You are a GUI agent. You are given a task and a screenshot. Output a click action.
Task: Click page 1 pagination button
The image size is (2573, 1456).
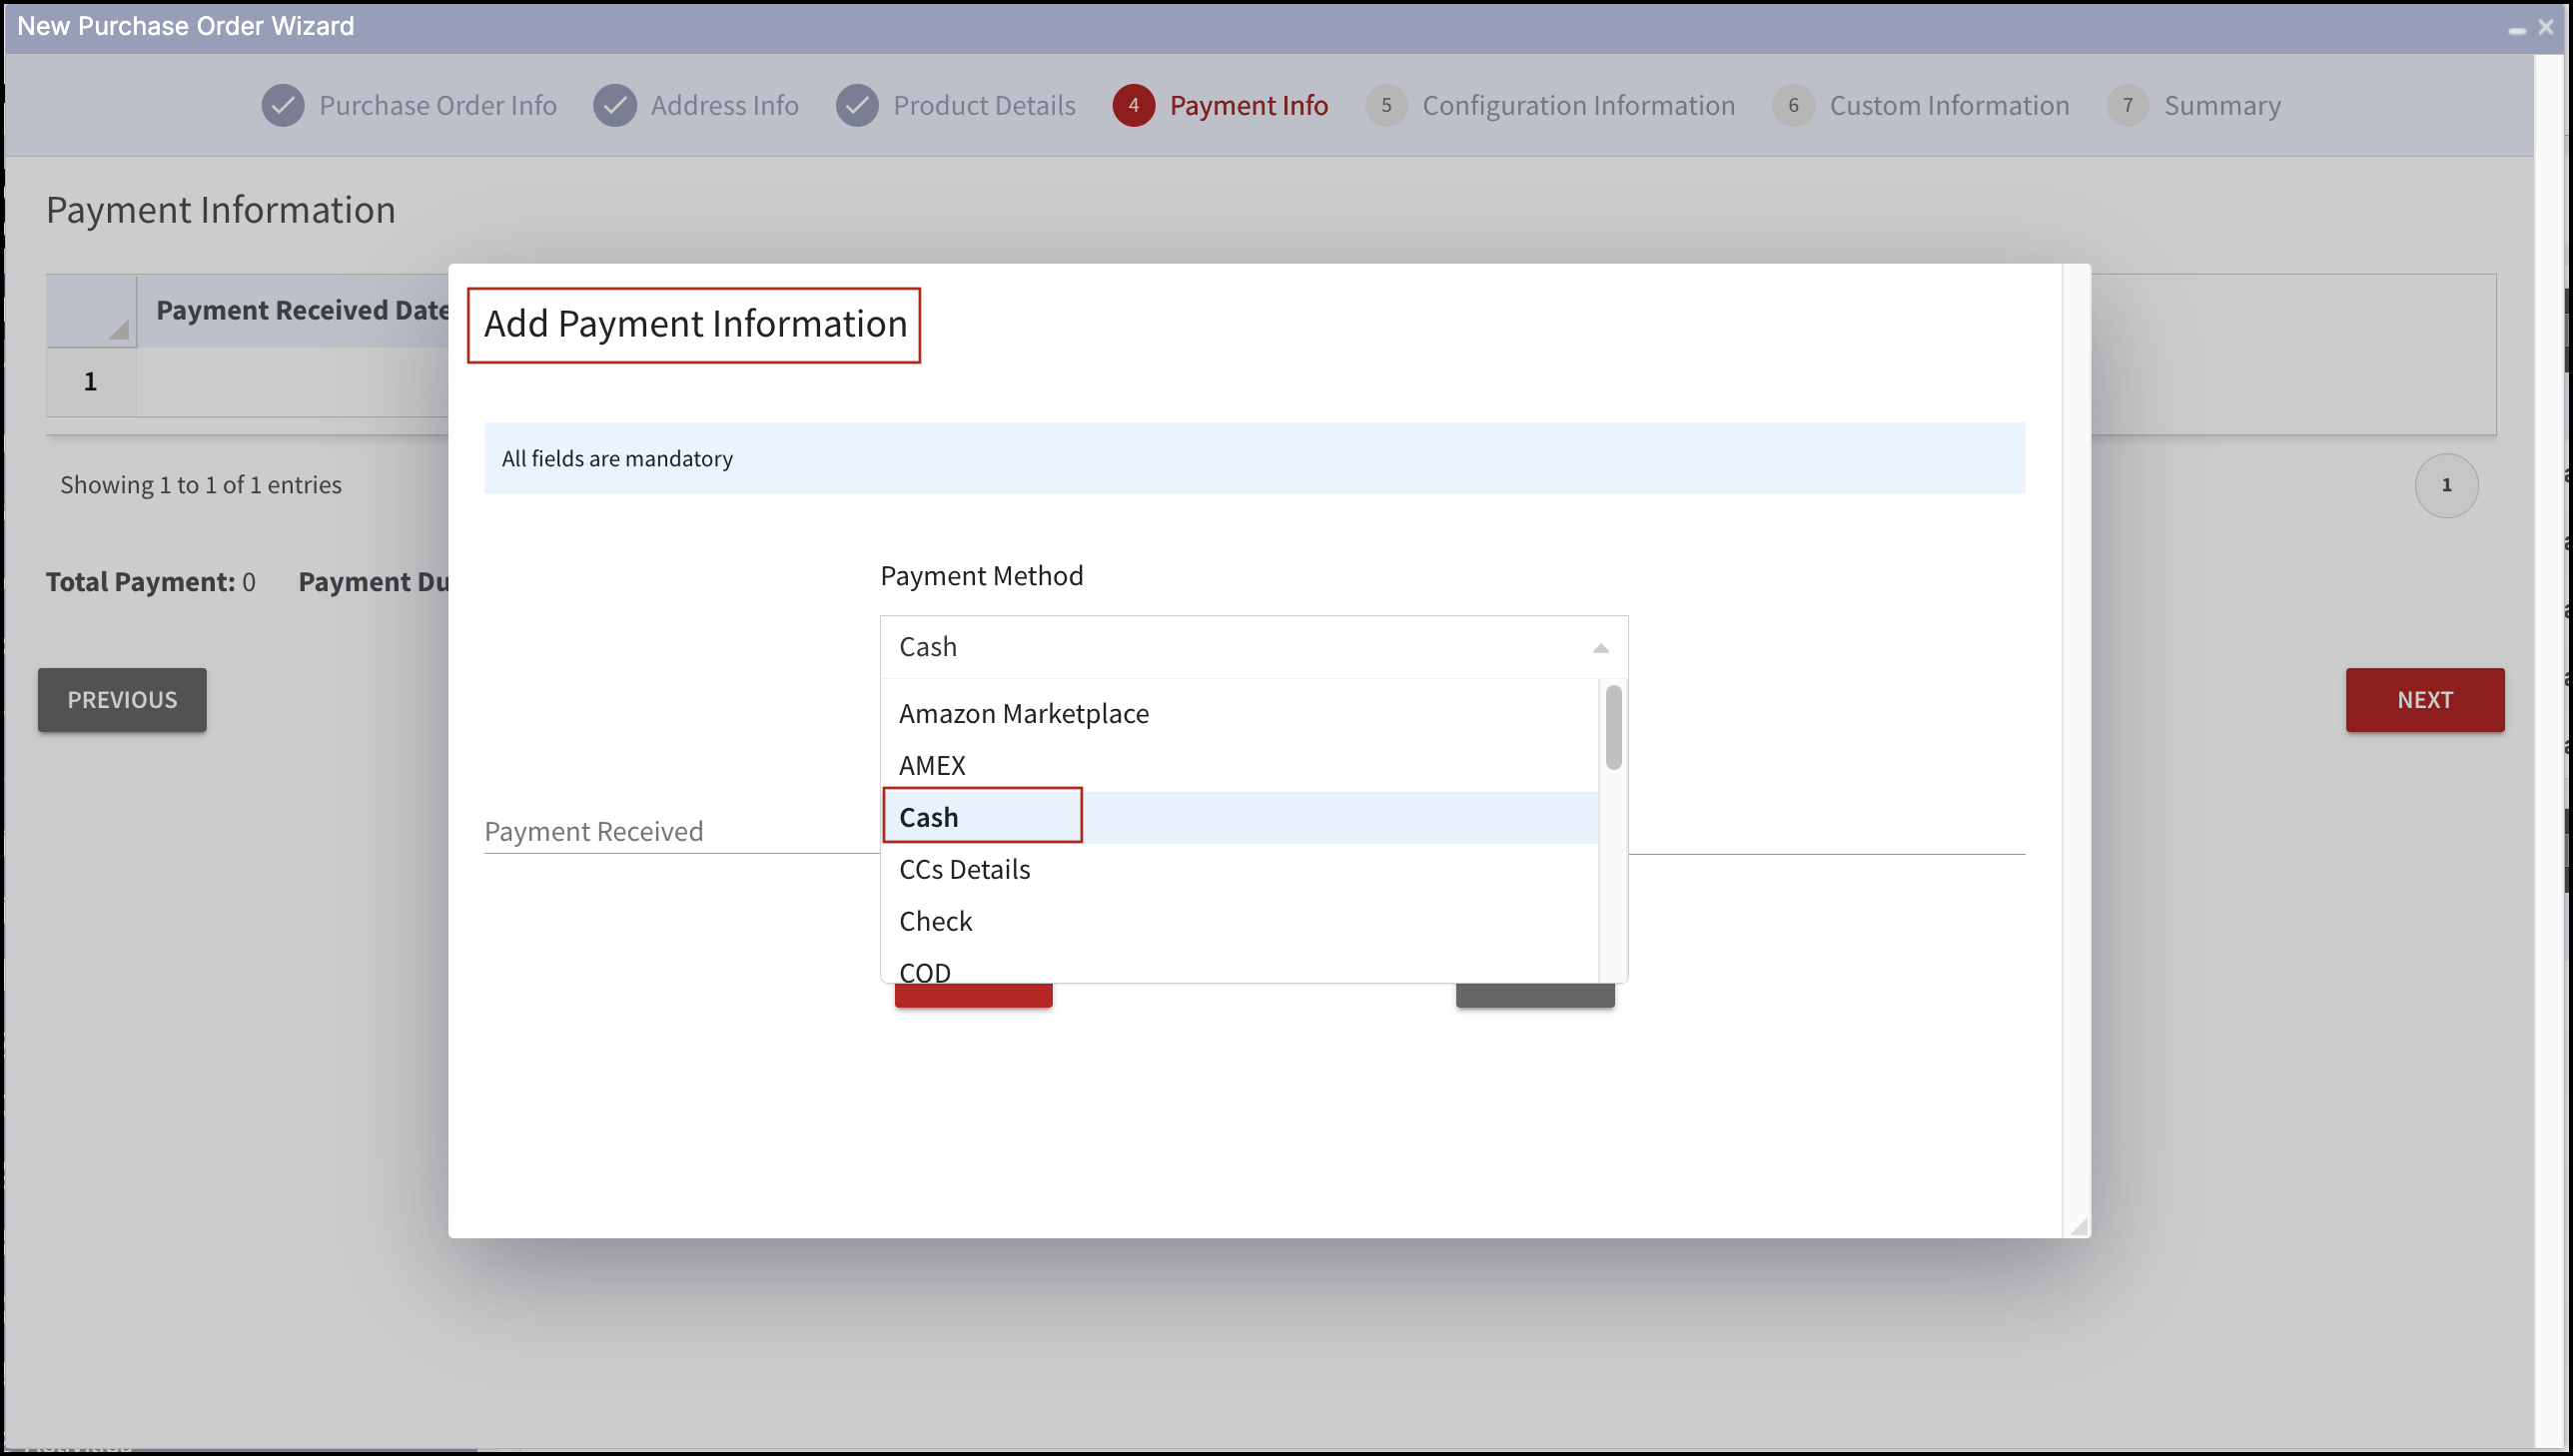[x=2446, y=486]
